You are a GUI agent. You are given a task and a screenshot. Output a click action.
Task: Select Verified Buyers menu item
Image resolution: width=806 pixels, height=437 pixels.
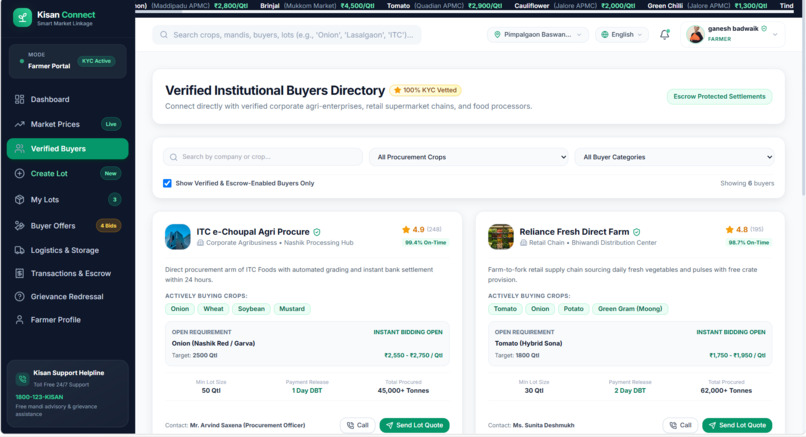[x=67, y=149]
